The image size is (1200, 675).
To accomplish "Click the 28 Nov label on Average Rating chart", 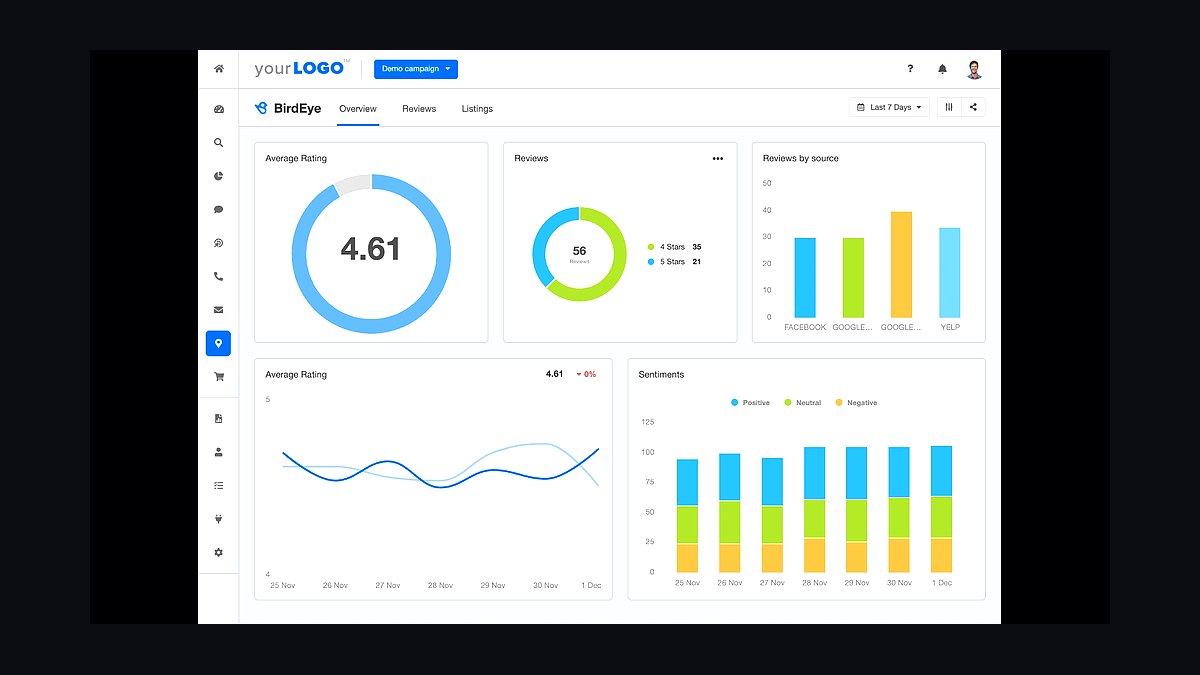I will [x=439, y=585].
